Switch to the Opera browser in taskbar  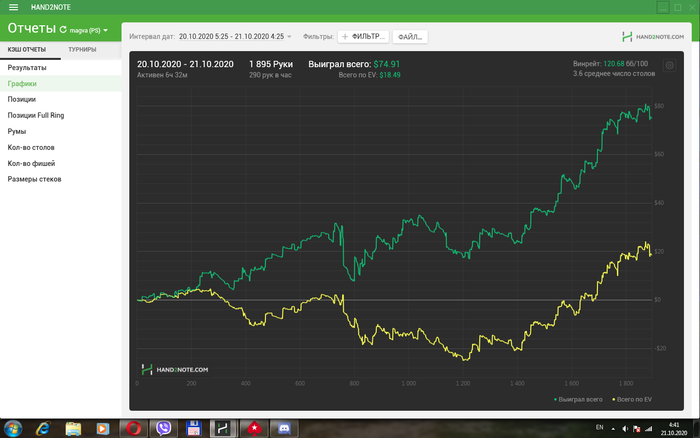133,429
